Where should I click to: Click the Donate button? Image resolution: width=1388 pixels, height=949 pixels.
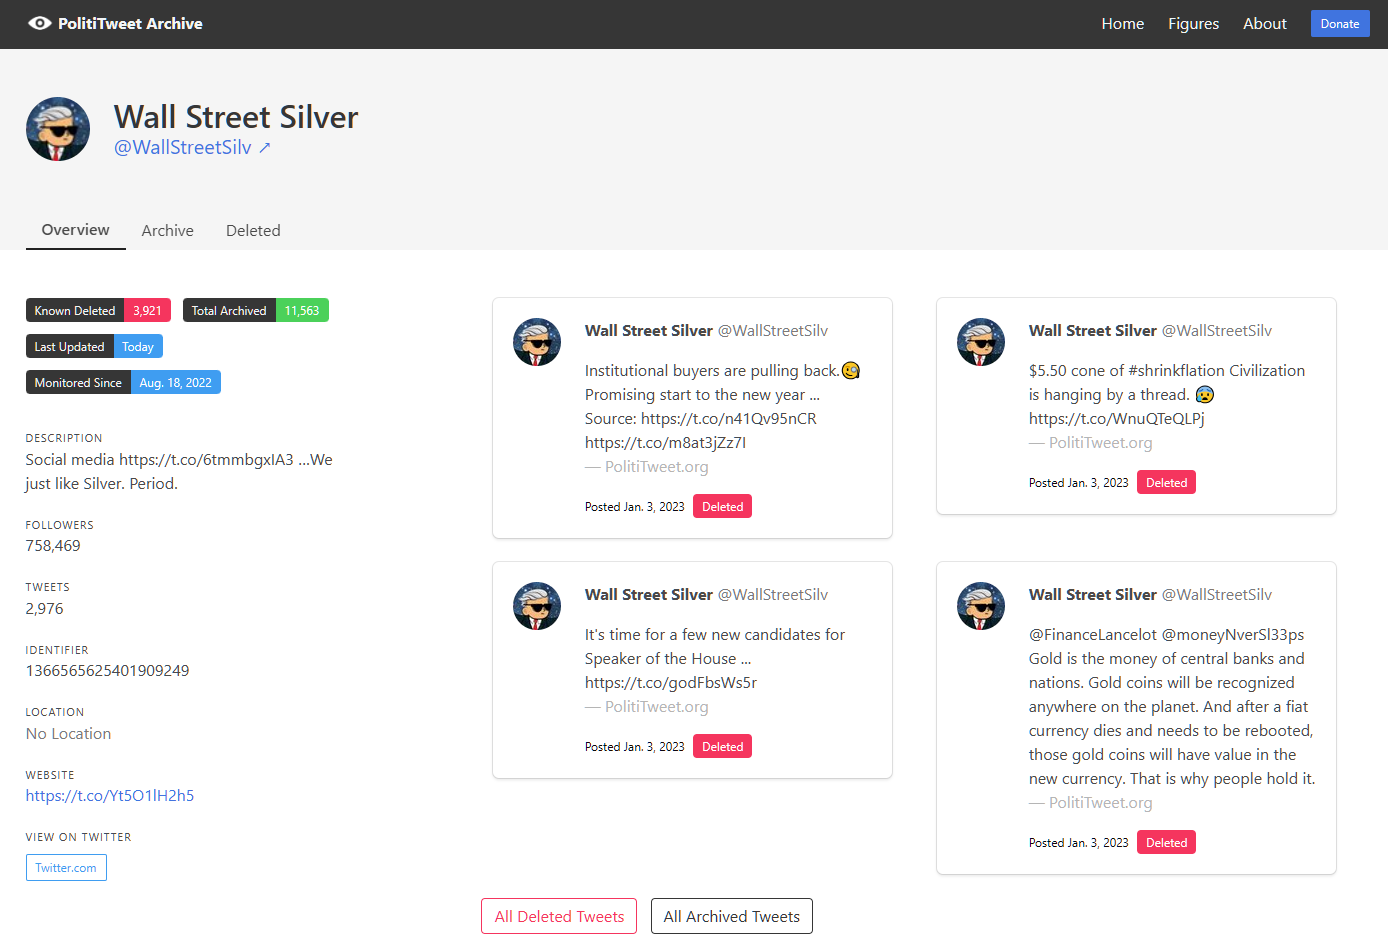(1340, 24)
